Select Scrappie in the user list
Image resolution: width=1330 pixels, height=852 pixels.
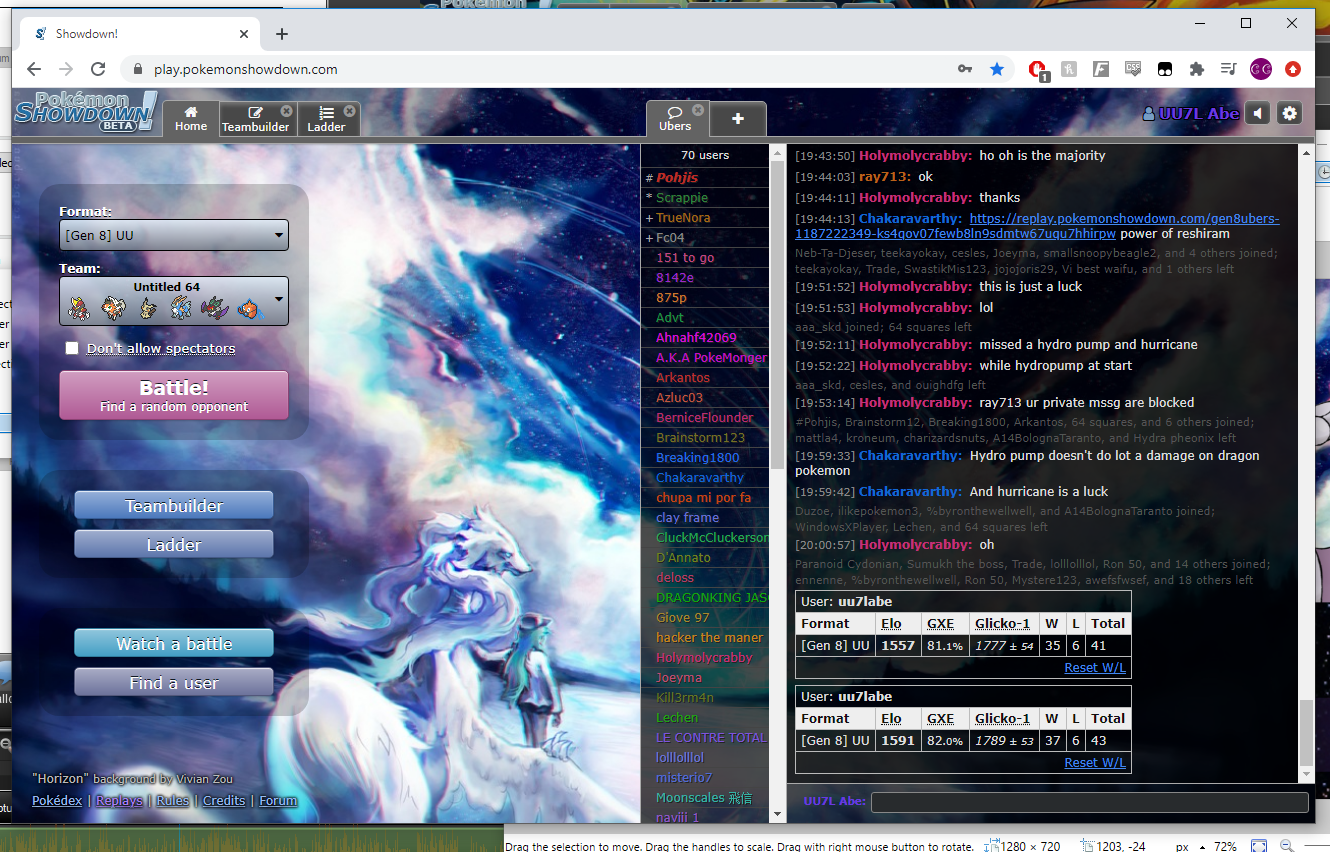706,198
